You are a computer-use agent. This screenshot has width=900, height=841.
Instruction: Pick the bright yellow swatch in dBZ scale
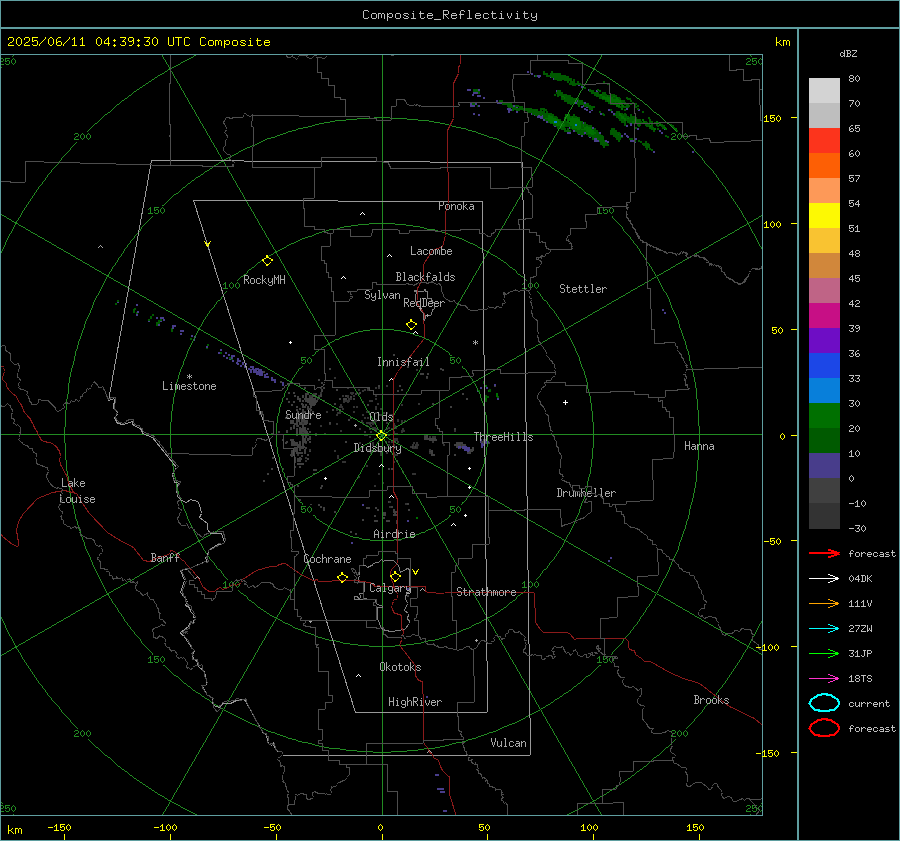[824, 215]
